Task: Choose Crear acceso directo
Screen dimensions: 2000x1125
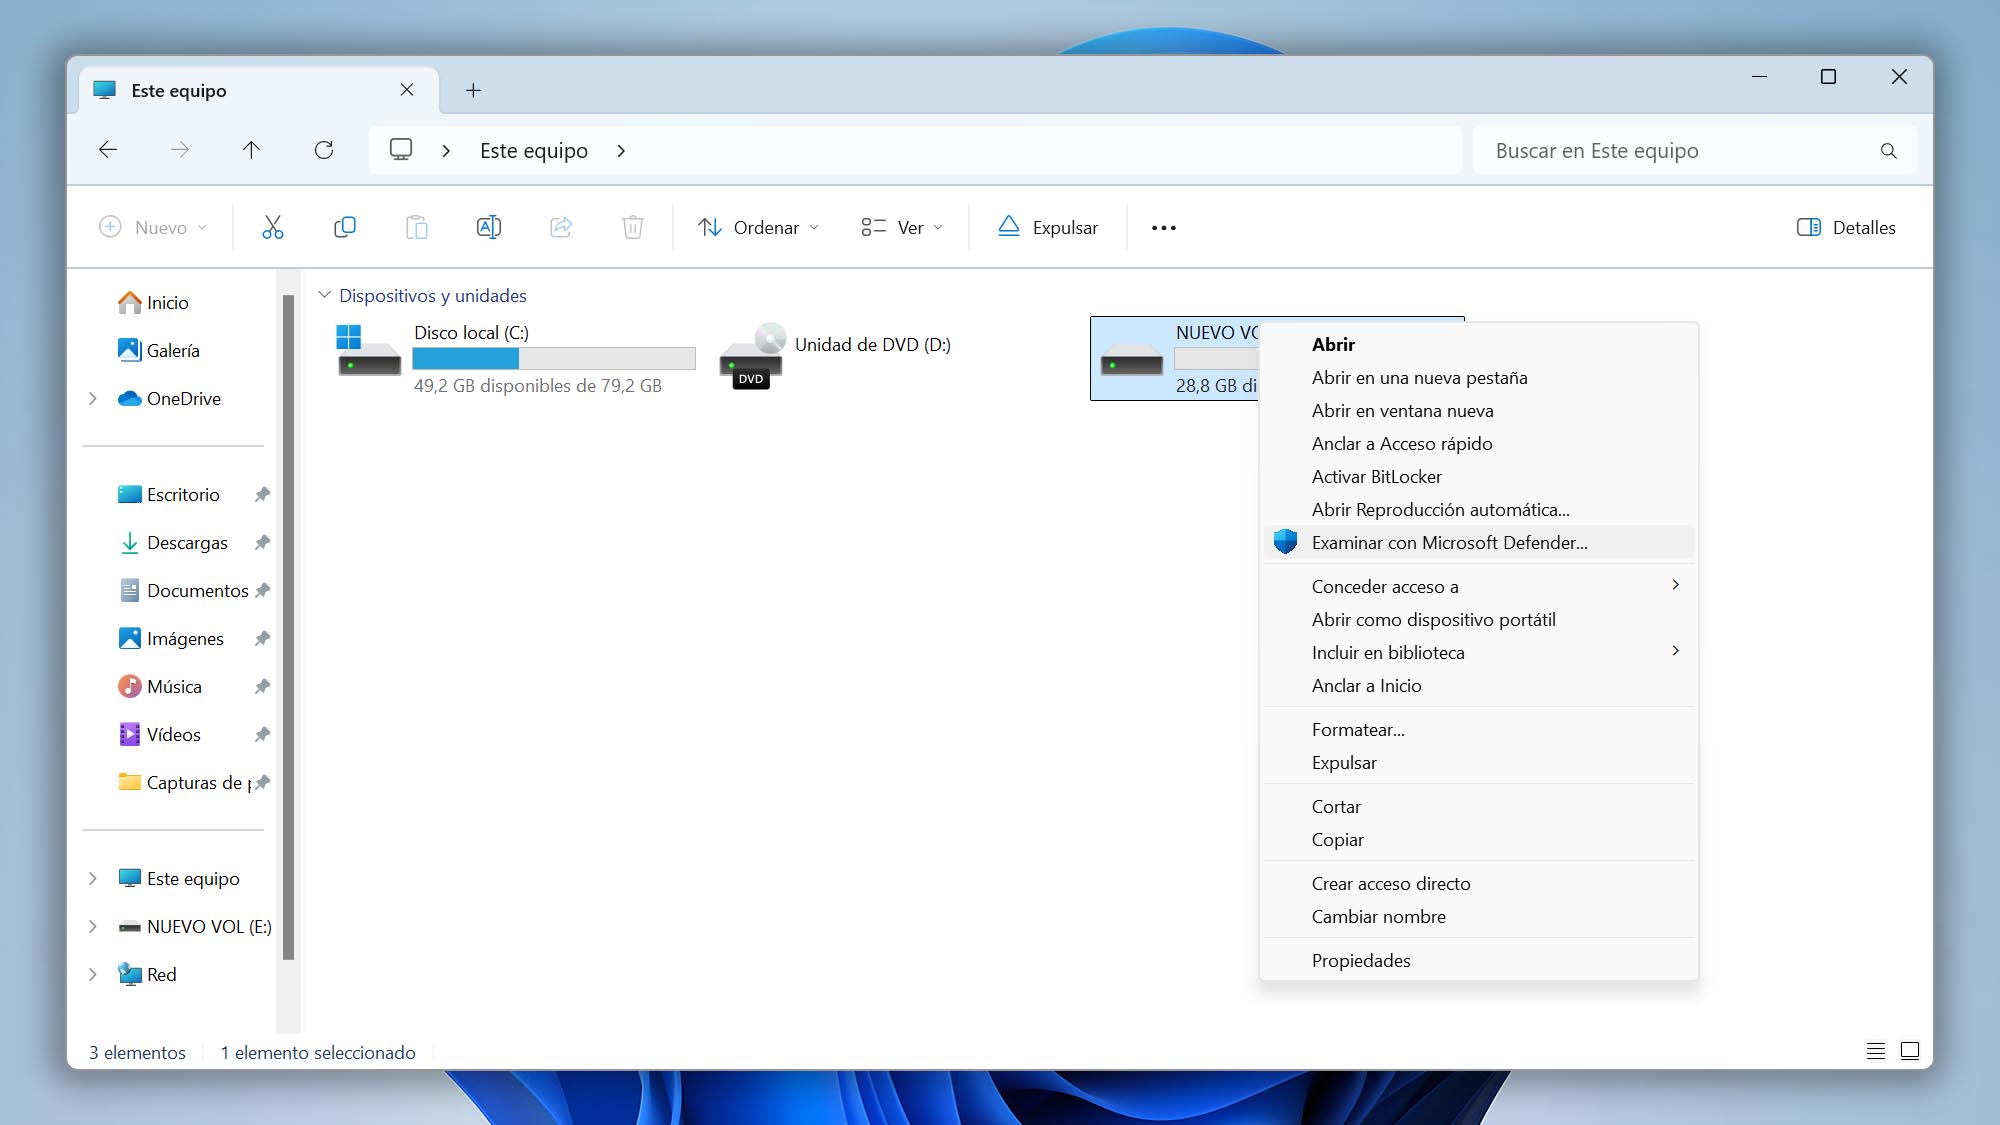Action: (1479, 883)
